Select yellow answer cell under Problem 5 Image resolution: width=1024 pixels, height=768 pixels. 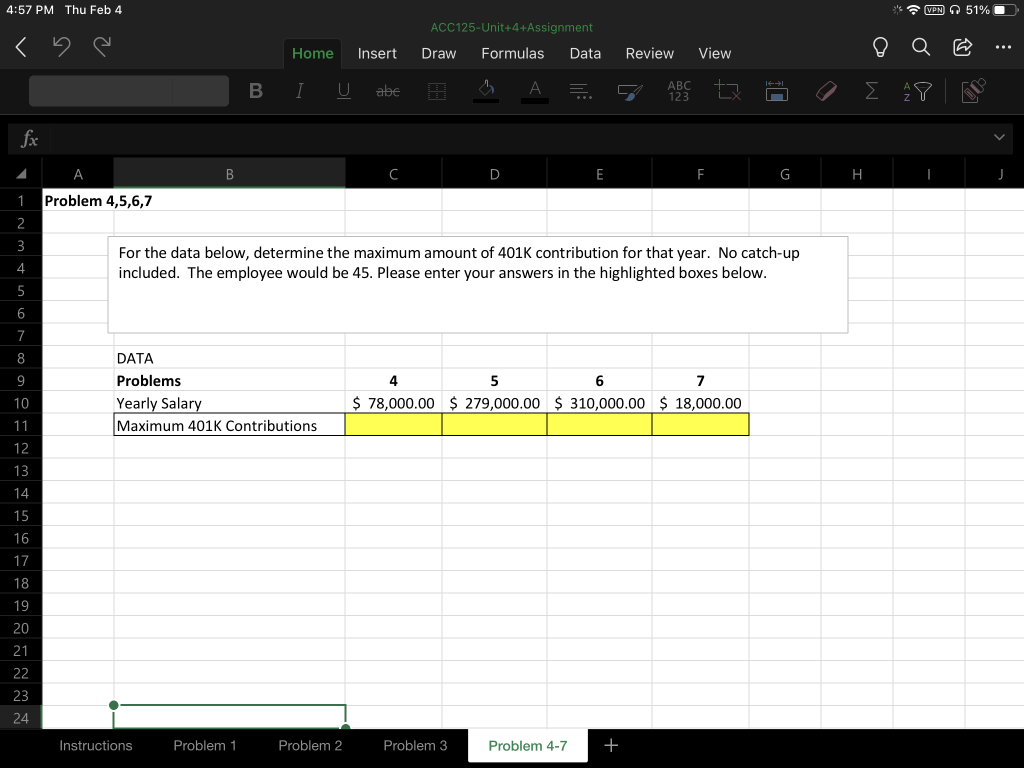point(494,424)
